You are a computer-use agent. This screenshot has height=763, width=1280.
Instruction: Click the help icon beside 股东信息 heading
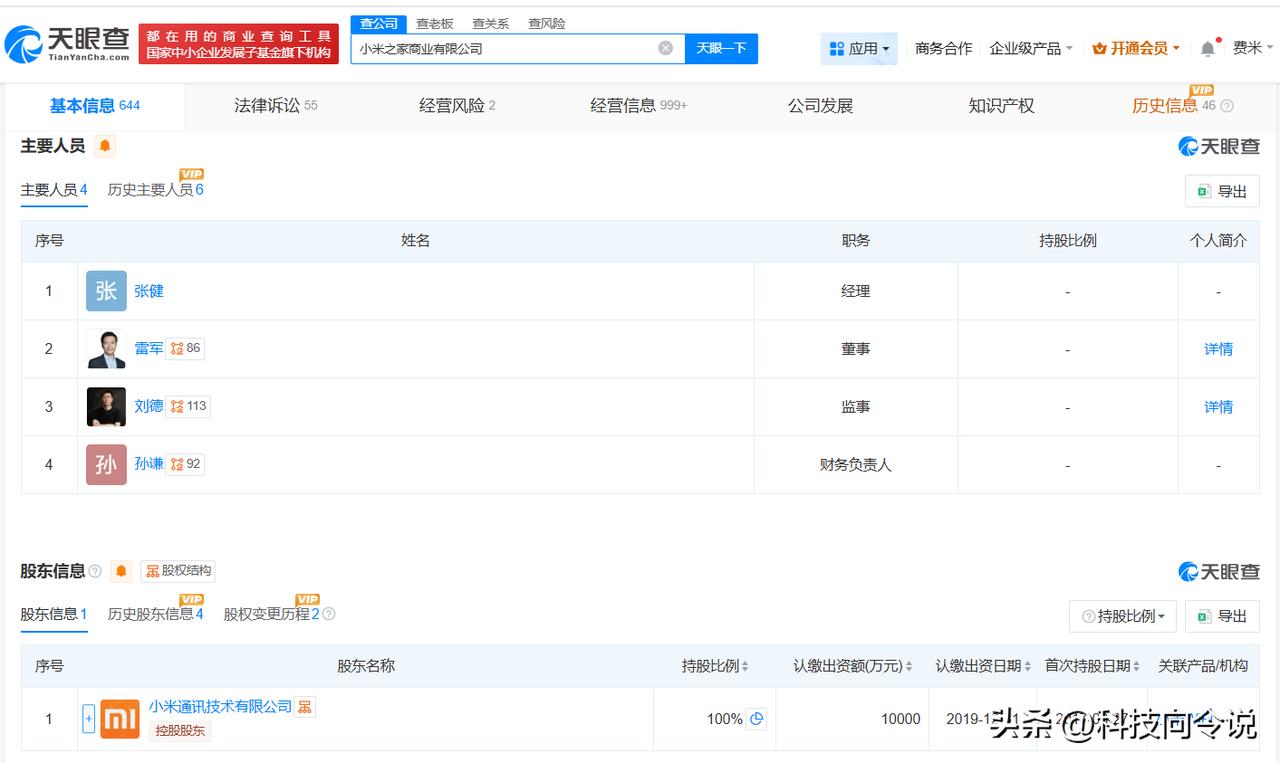[x=95, y=571]
